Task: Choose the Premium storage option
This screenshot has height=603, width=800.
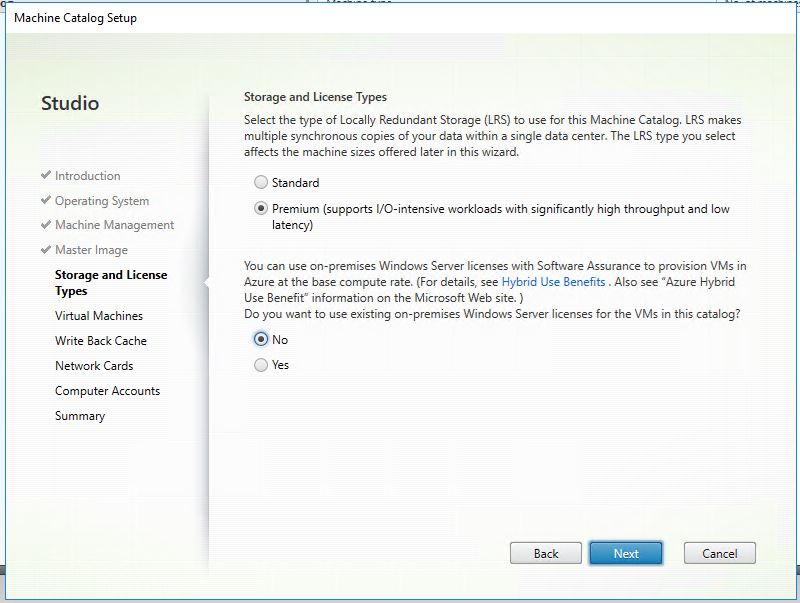Action: 261,209
